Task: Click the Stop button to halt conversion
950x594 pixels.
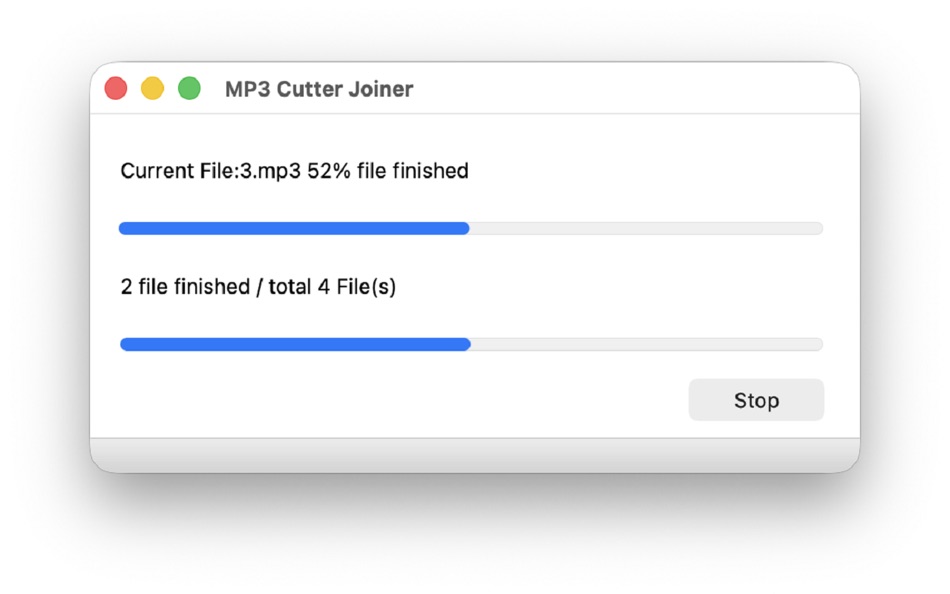Action: (x=756, y=400)
